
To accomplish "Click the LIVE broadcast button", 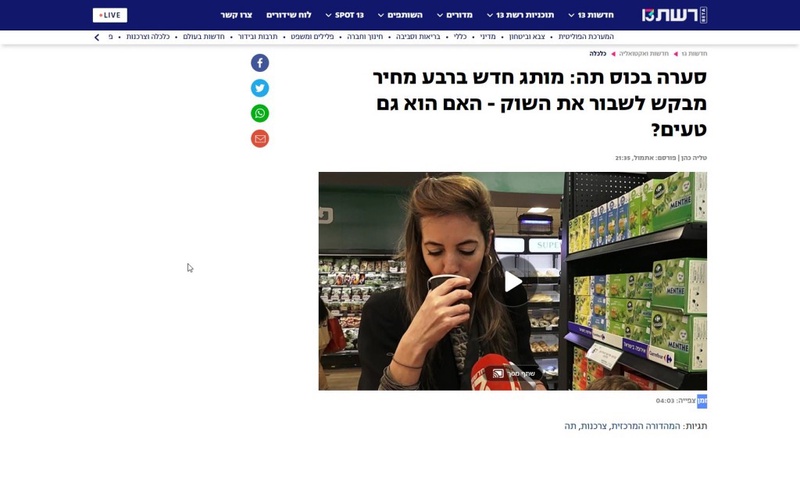I will point(110,15).
